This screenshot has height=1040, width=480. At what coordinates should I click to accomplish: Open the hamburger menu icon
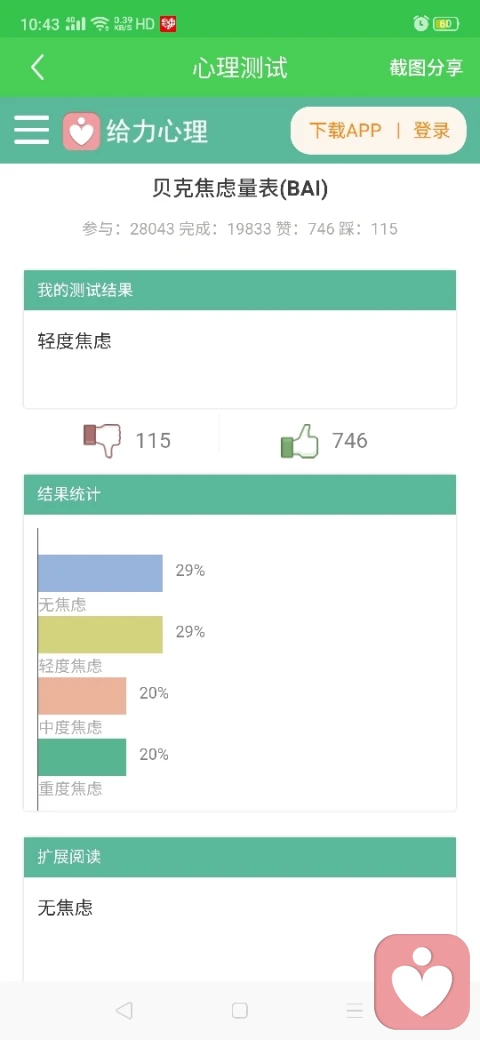tap(32, 130)
